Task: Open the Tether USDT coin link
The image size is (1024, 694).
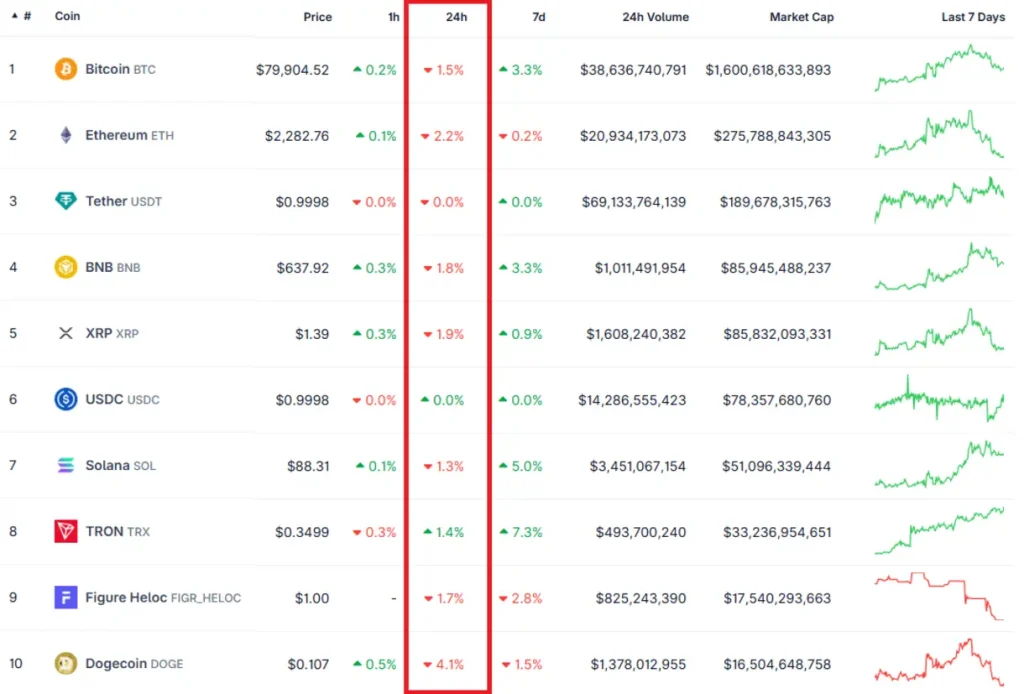Action: [x=123, y=201]
